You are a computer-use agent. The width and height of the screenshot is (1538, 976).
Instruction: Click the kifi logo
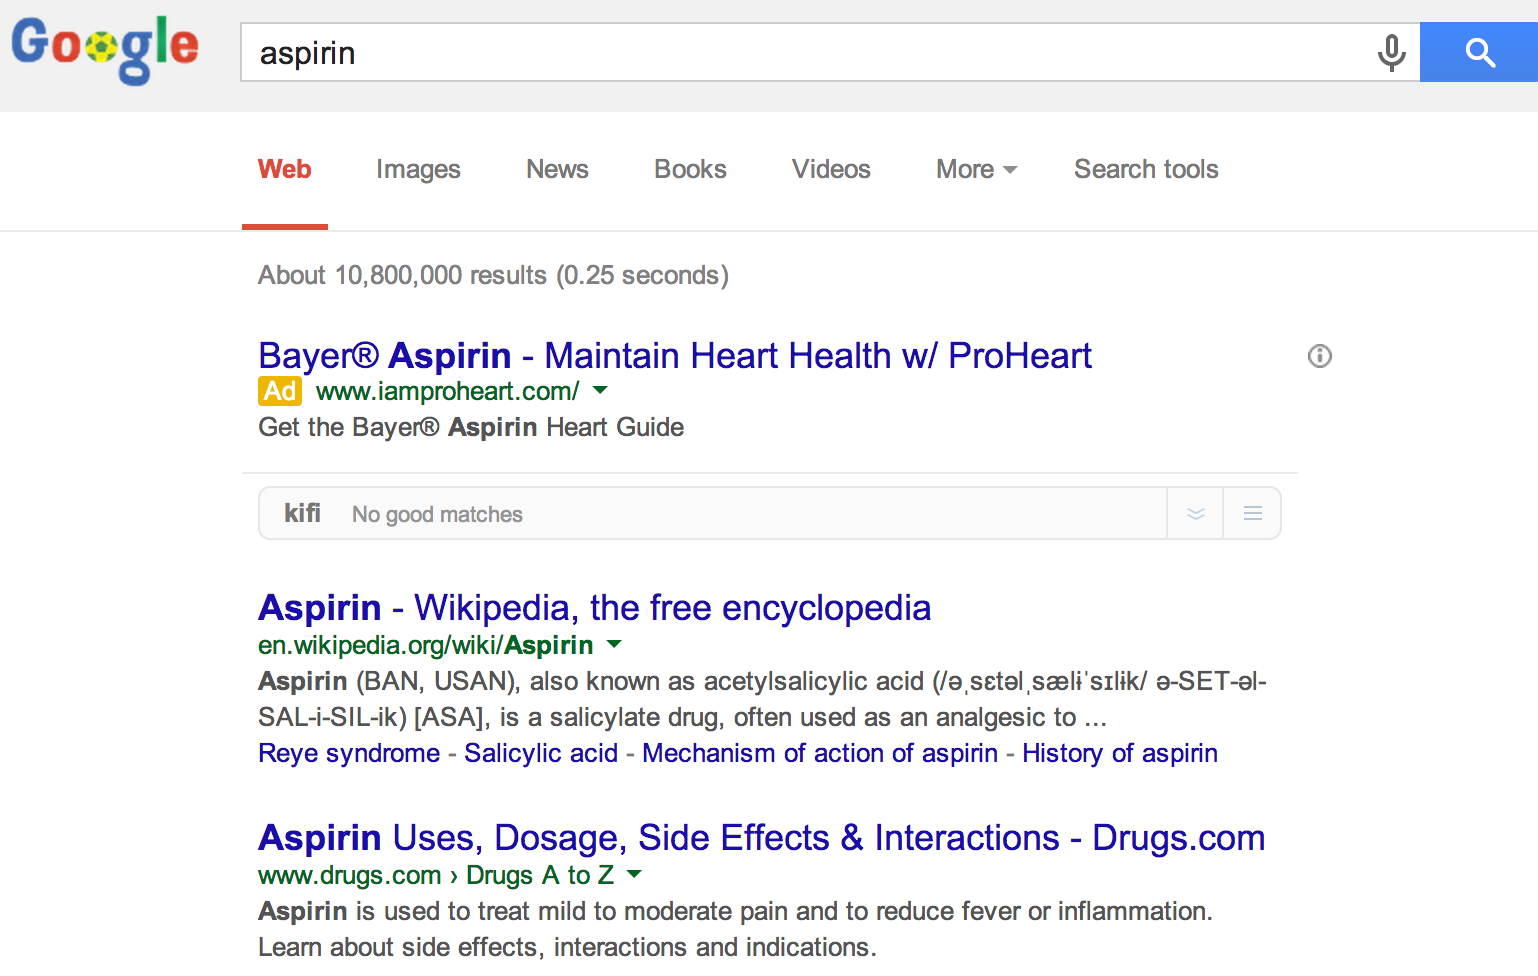[302, 514]
